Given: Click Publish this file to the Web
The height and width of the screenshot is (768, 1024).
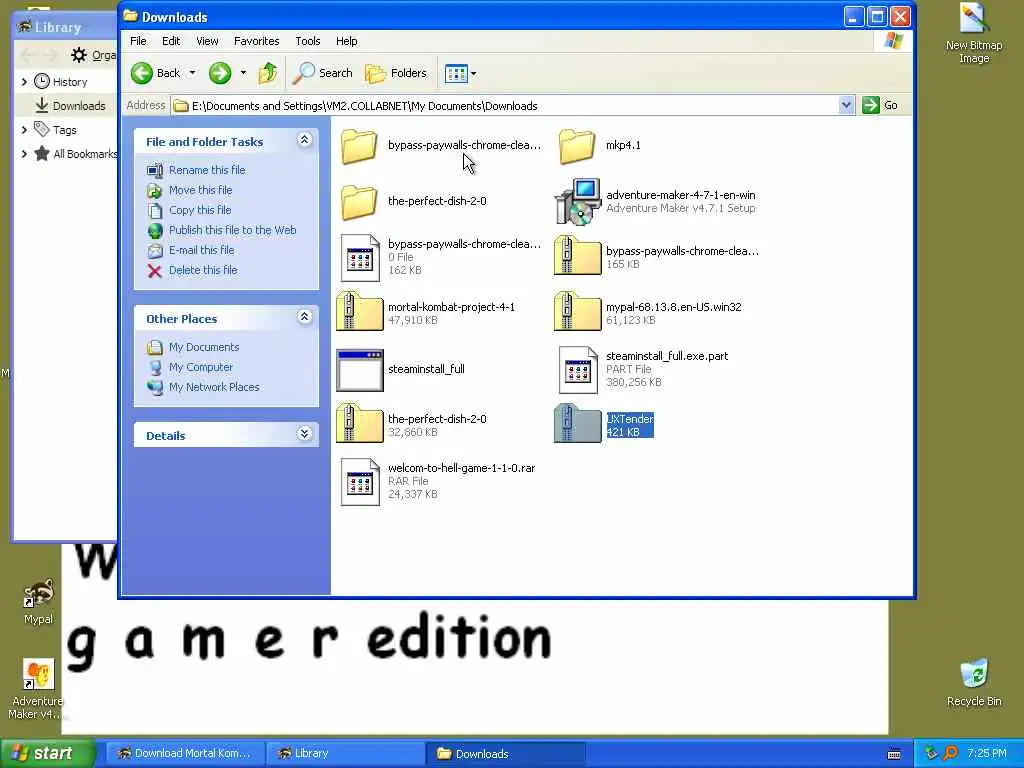Looking at the screenshot, I should pos(232,230).
